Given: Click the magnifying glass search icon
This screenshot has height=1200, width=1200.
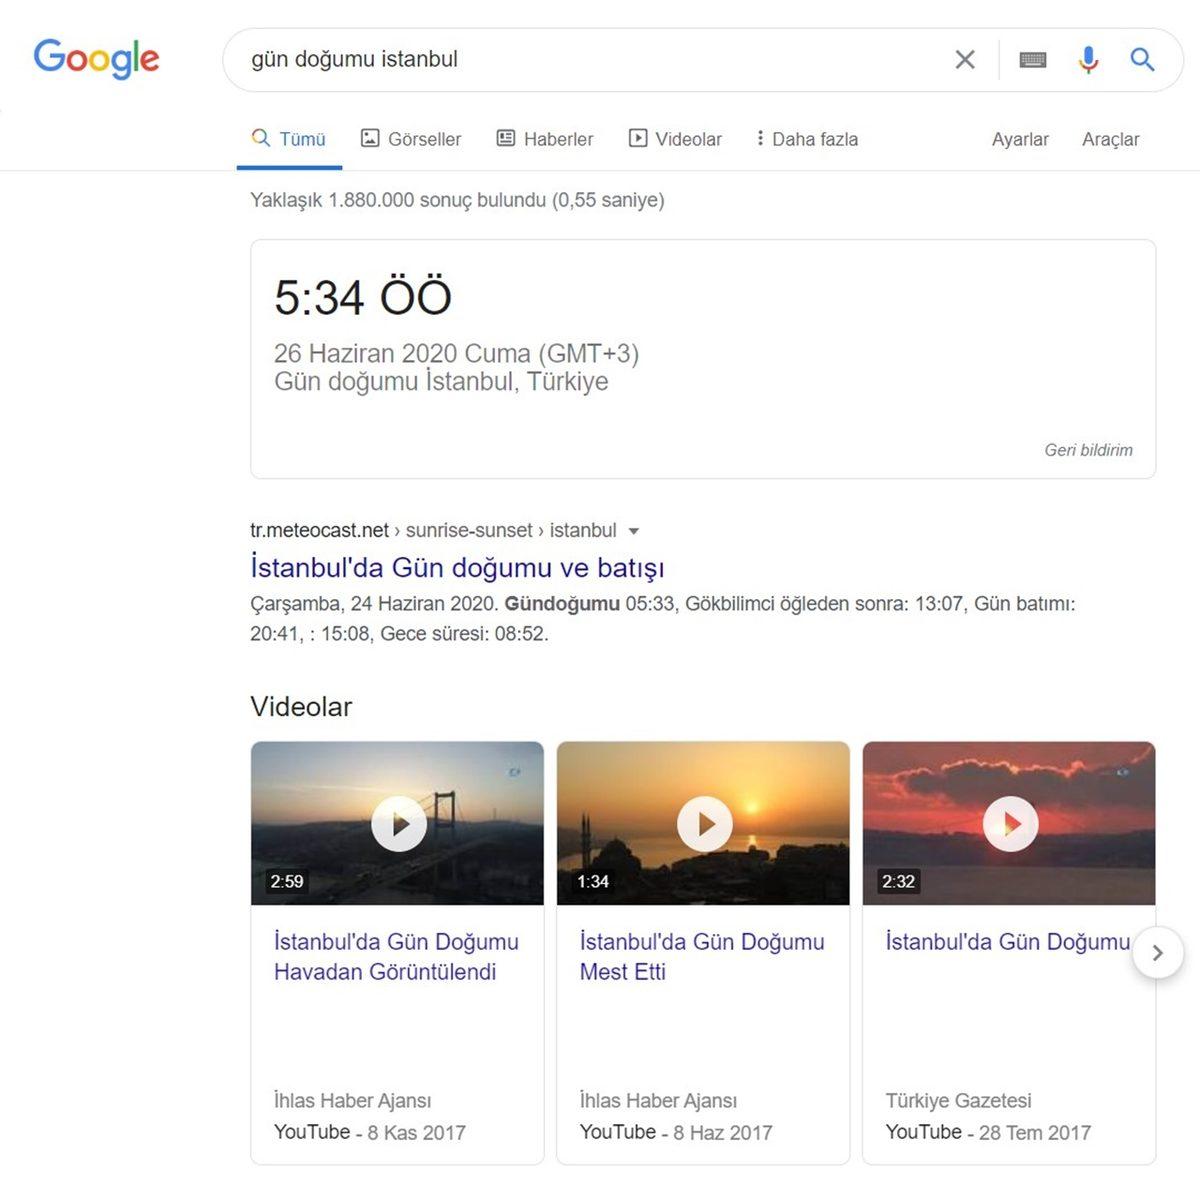Looking at the screenshot, I should pos(1142,60).
